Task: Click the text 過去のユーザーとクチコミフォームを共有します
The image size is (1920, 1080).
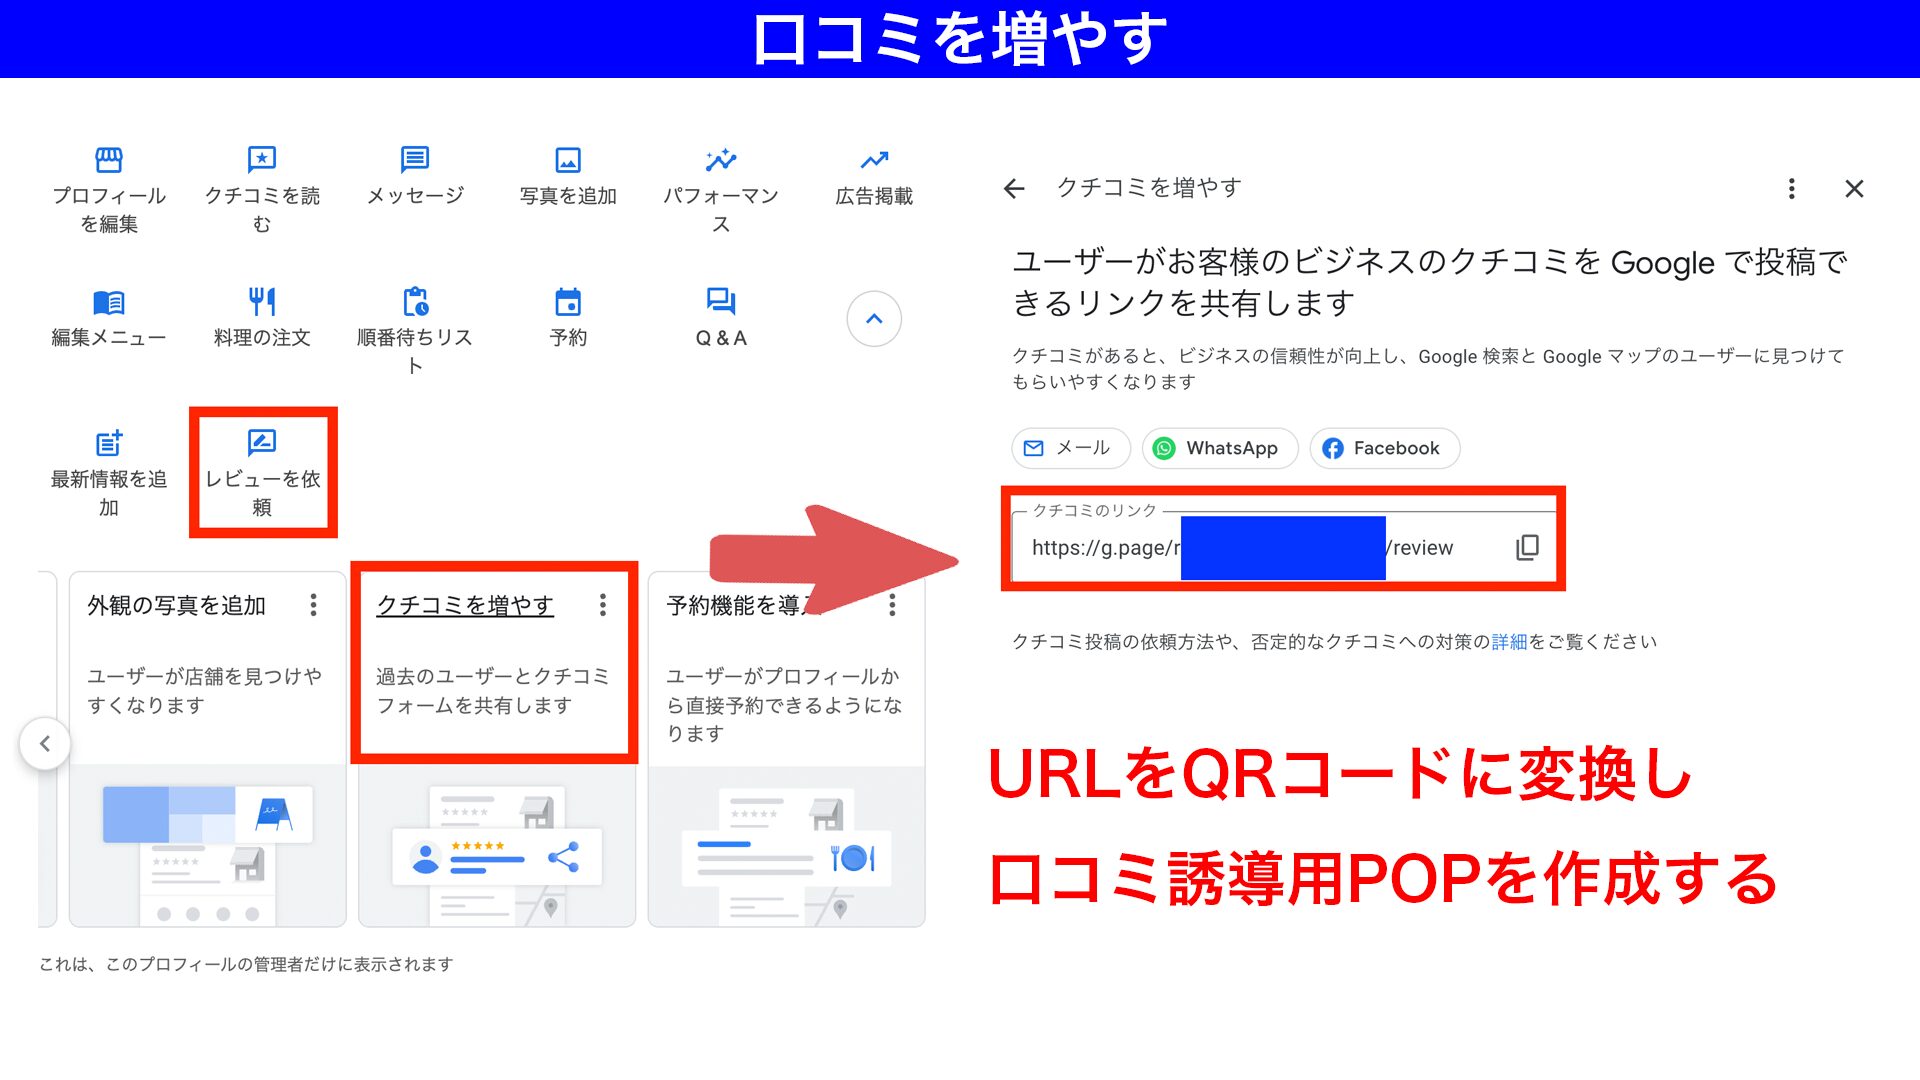Action: (492, 691)
